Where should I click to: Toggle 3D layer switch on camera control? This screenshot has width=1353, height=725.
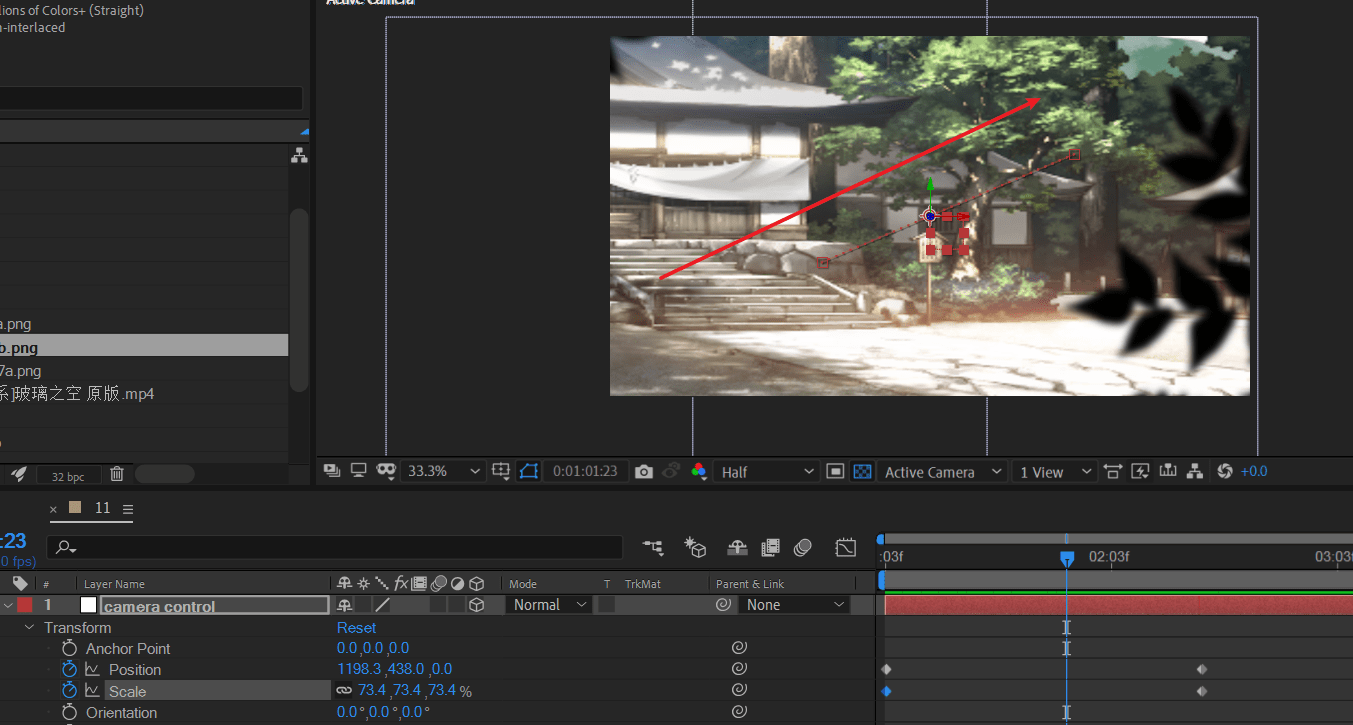tap(477, 605)
